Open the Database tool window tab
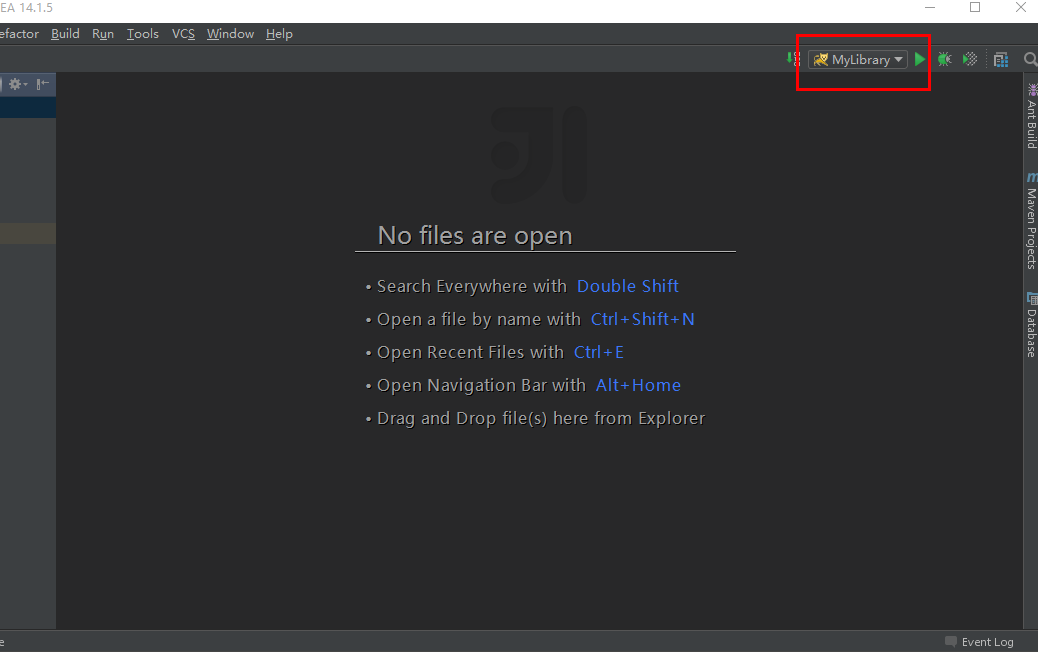This screenshot has width=1038, height=652. 1031,324
